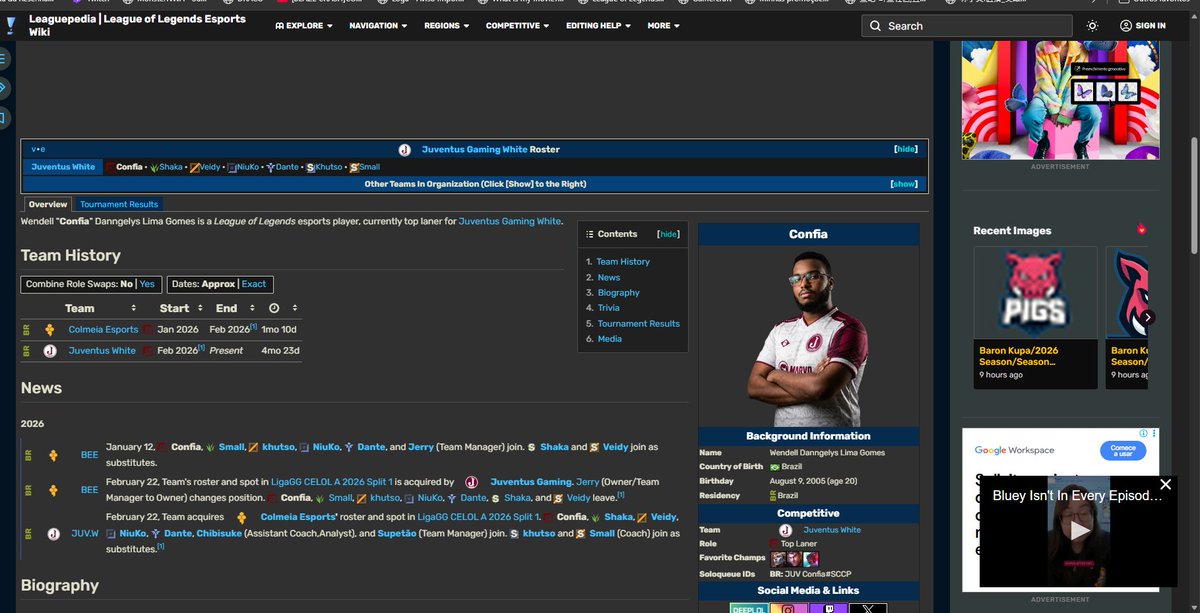1200x613 pixels.
Task: Click the Juventus White logo in Team History
Action: click(x=49, y=350)
